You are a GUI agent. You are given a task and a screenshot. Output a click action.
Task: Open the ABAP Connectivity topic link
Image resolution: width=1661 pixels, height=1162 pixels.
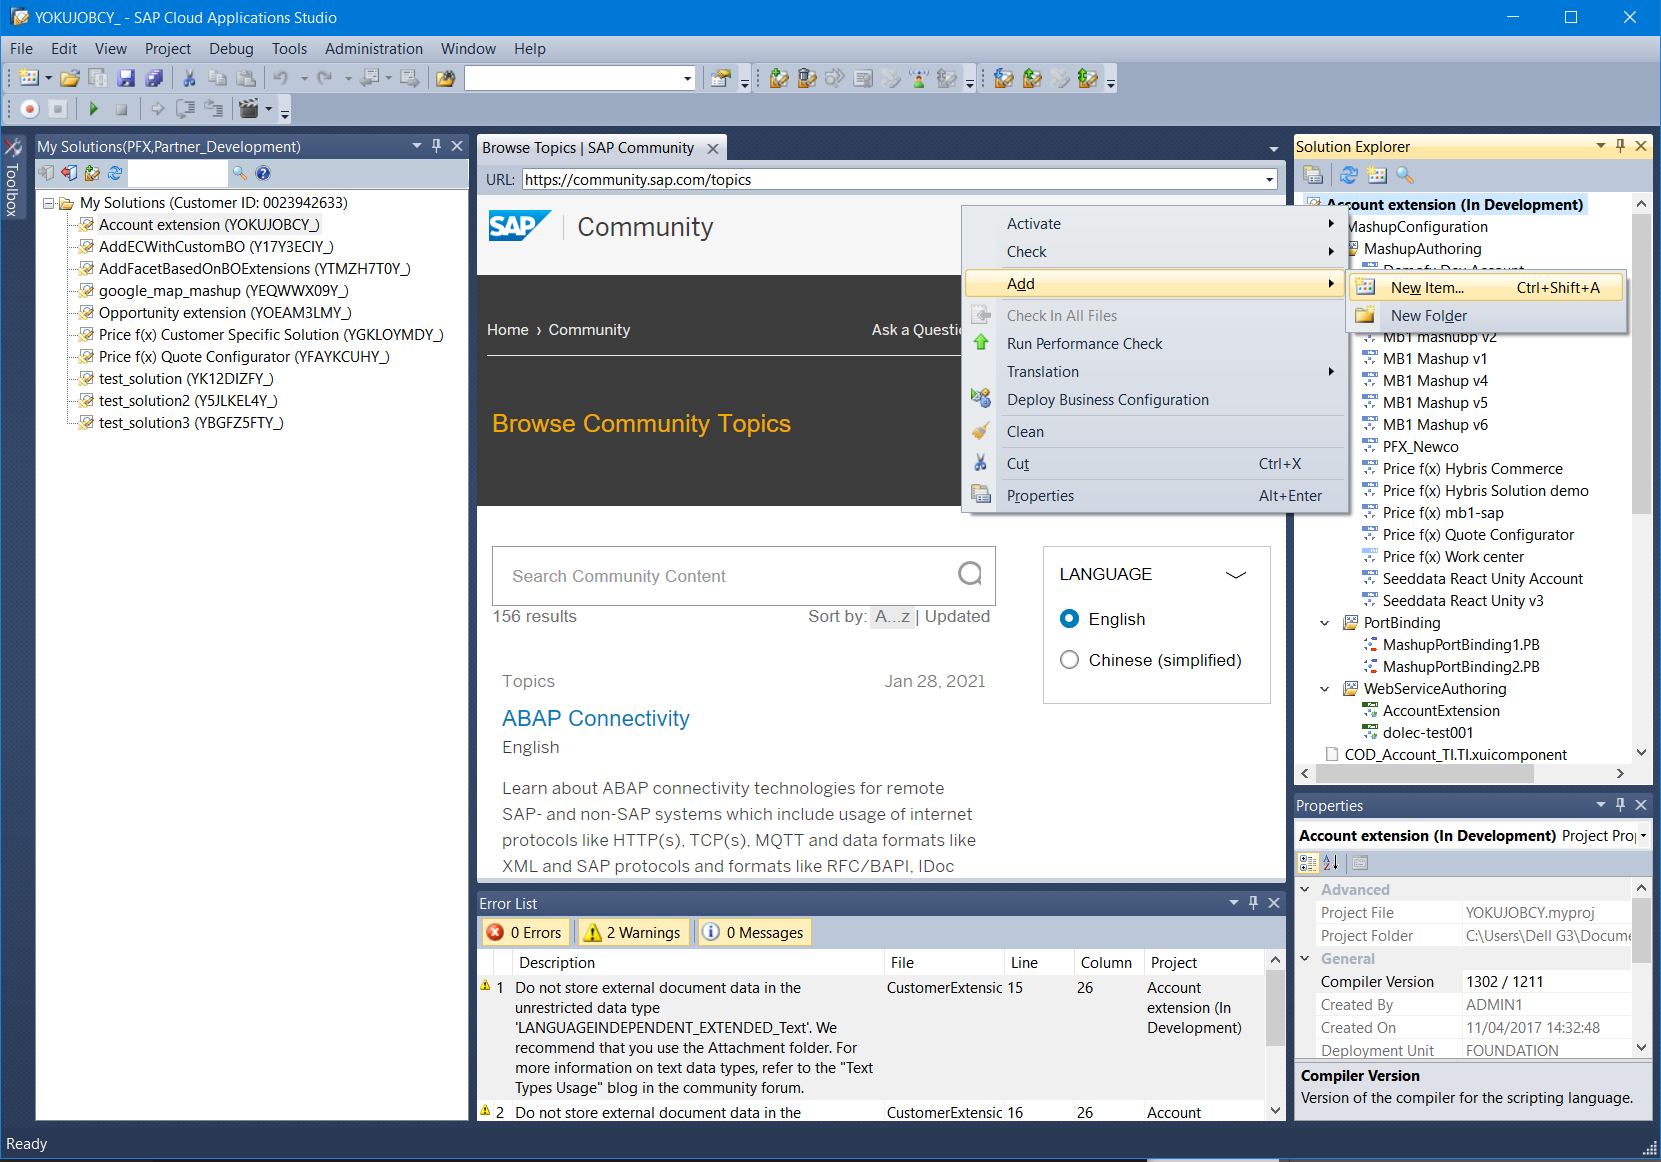(x=595, y=718)
